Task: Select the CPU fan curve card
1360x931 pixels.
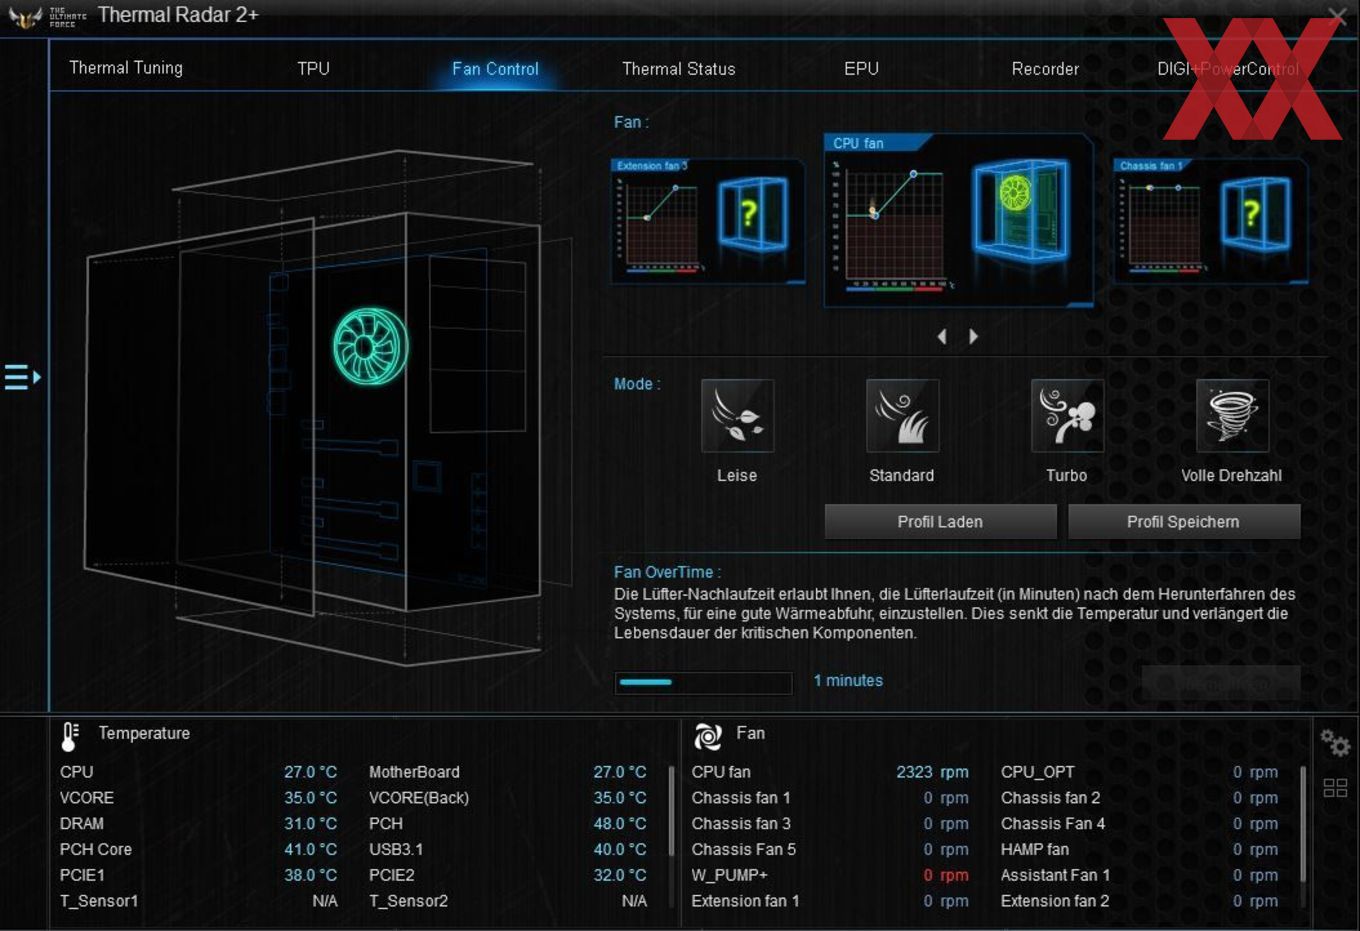Action: tap(958, 219)
